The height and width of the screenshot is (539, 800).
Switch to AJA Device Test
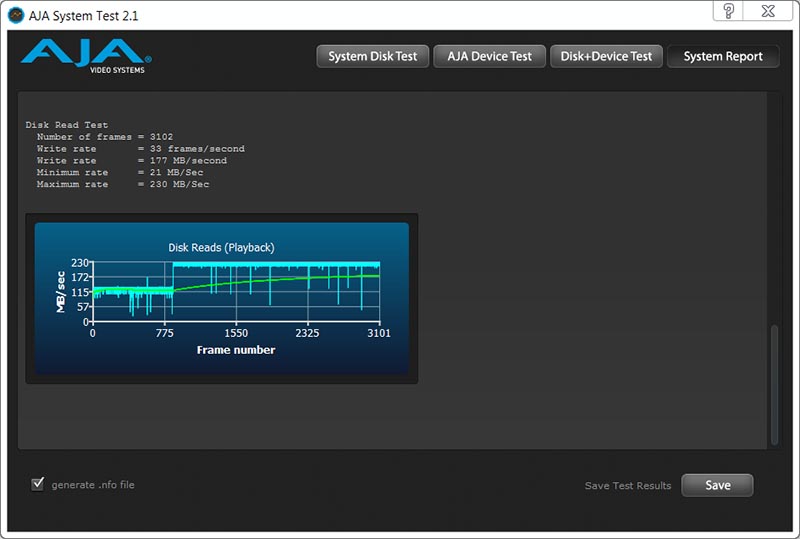(x=489, y=56)
